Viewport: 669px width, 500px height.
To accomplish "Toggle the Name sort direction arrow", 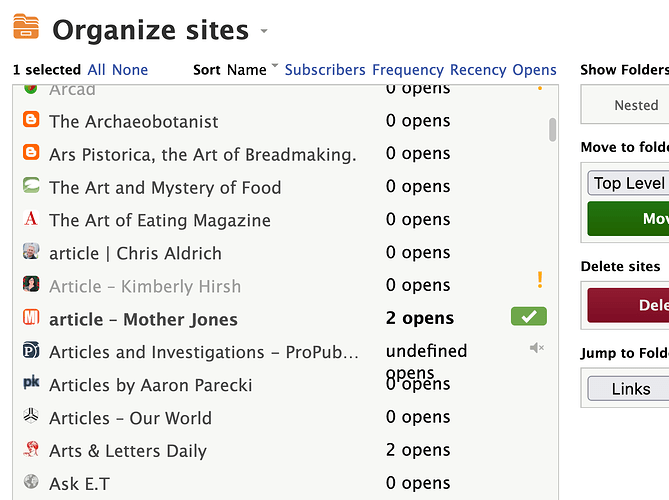I will click(x=275, y=65).
